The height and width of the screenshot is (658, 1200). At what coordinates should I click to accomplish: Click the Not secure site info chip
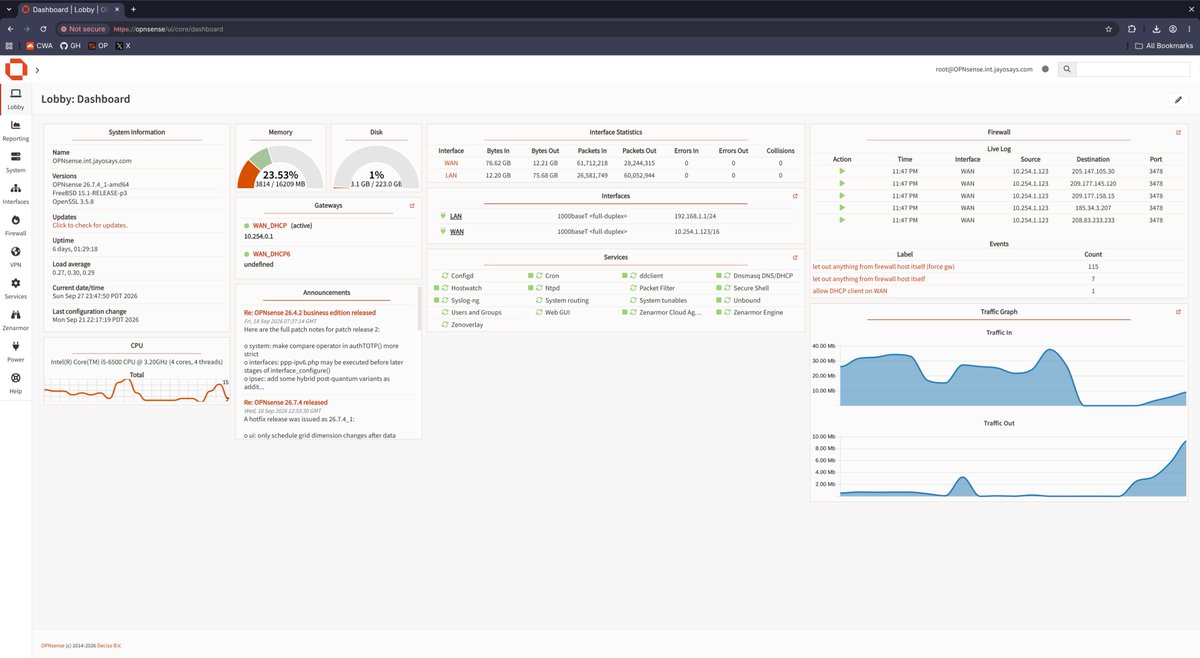pyautogui.click(x=82, y=29)
